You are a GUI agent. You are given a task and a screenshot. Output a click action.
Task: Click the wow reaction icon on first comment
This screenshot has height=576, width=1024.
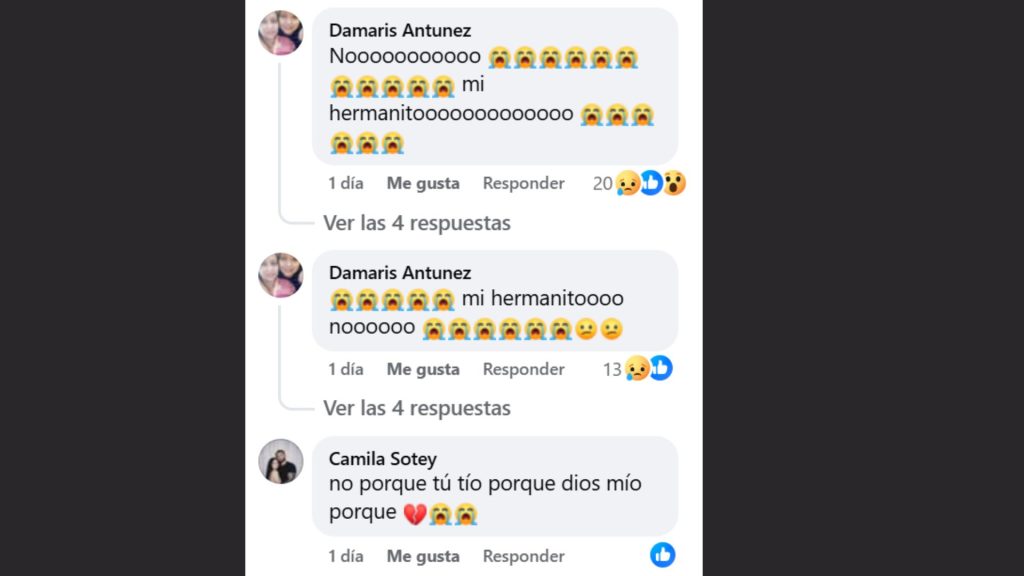pyautogui.click(x=673, y=183)
